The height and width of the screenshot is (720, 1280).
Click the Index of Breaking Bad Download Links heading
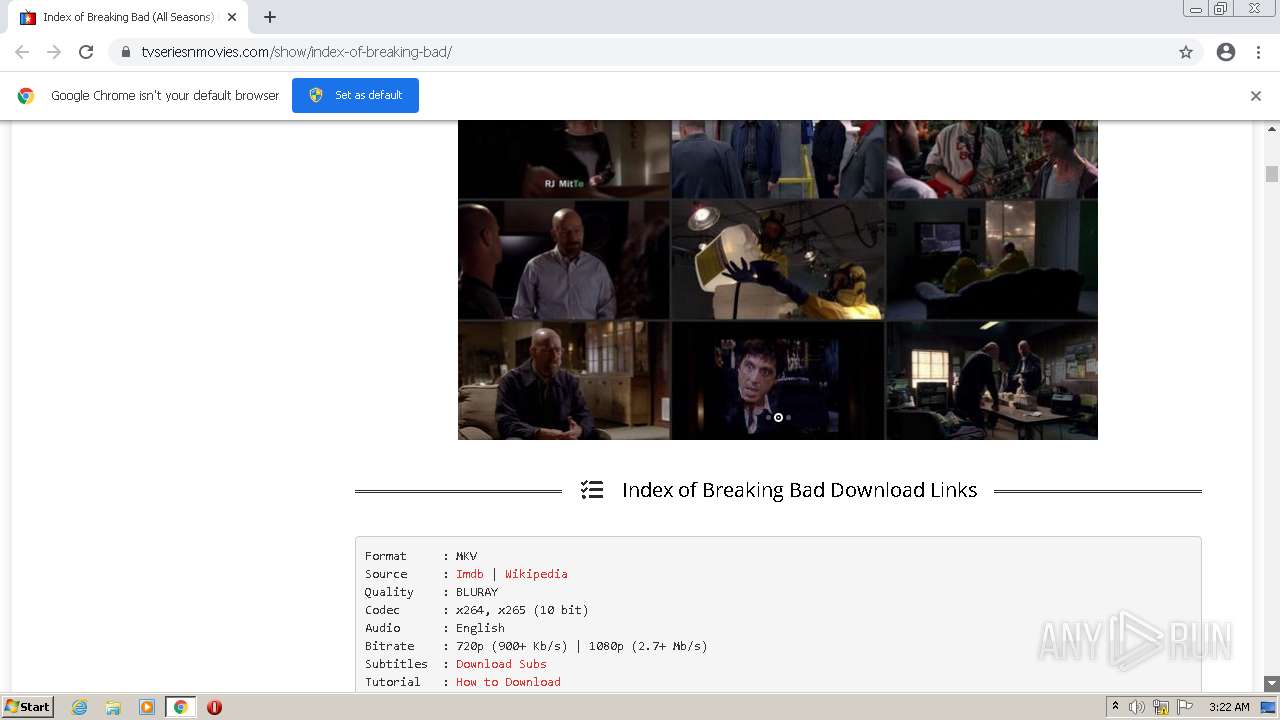799,490
